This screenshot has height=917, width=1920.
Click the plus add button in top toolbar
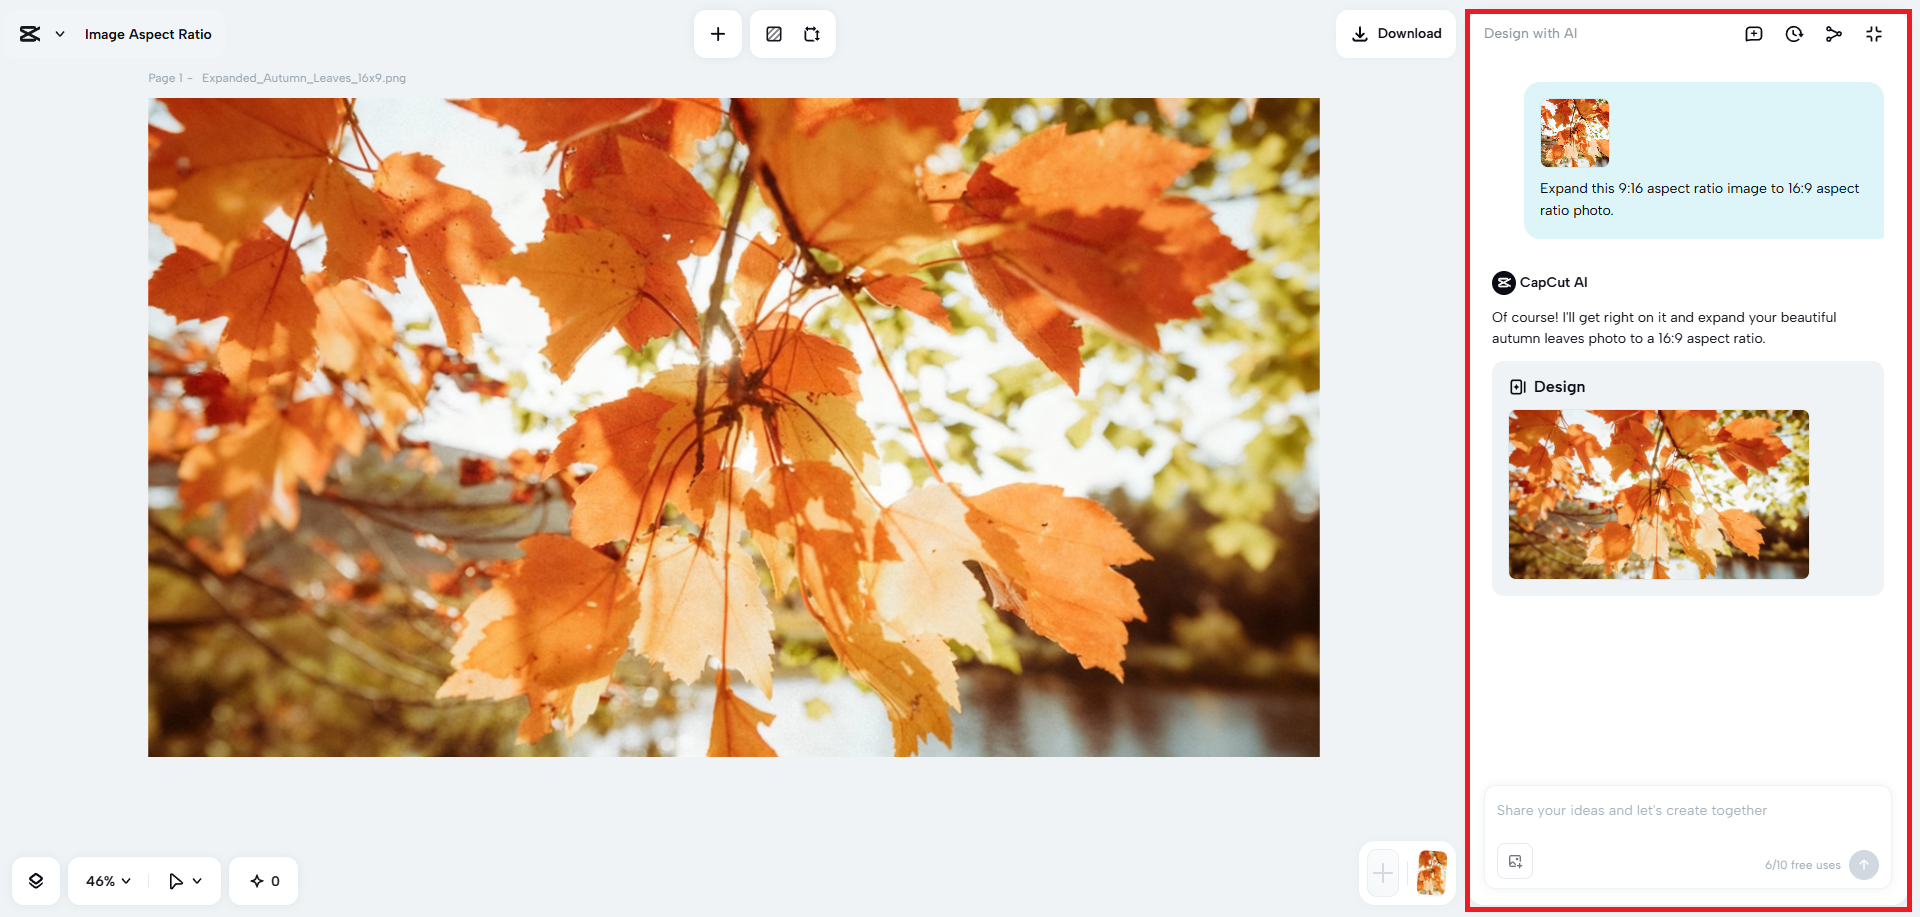coord(718,34)
